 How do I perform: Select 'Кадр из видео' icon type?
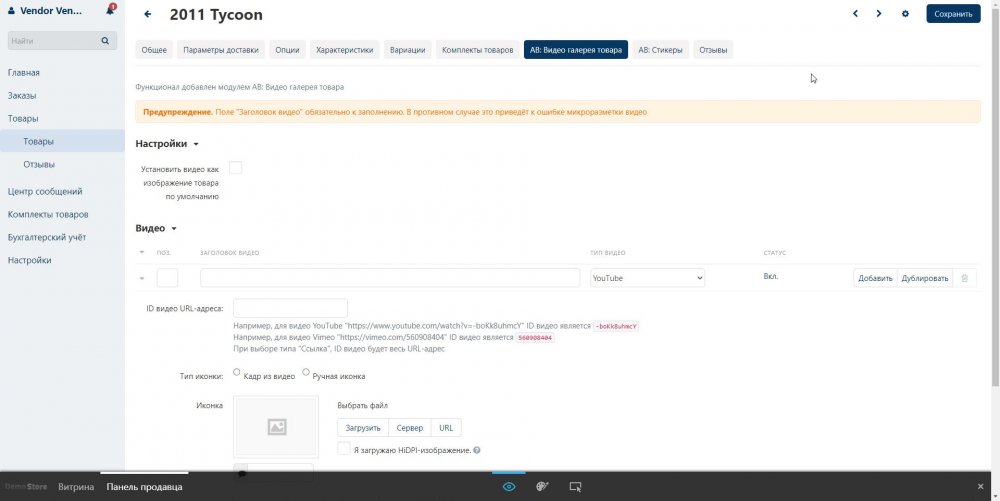pos(237,372)
